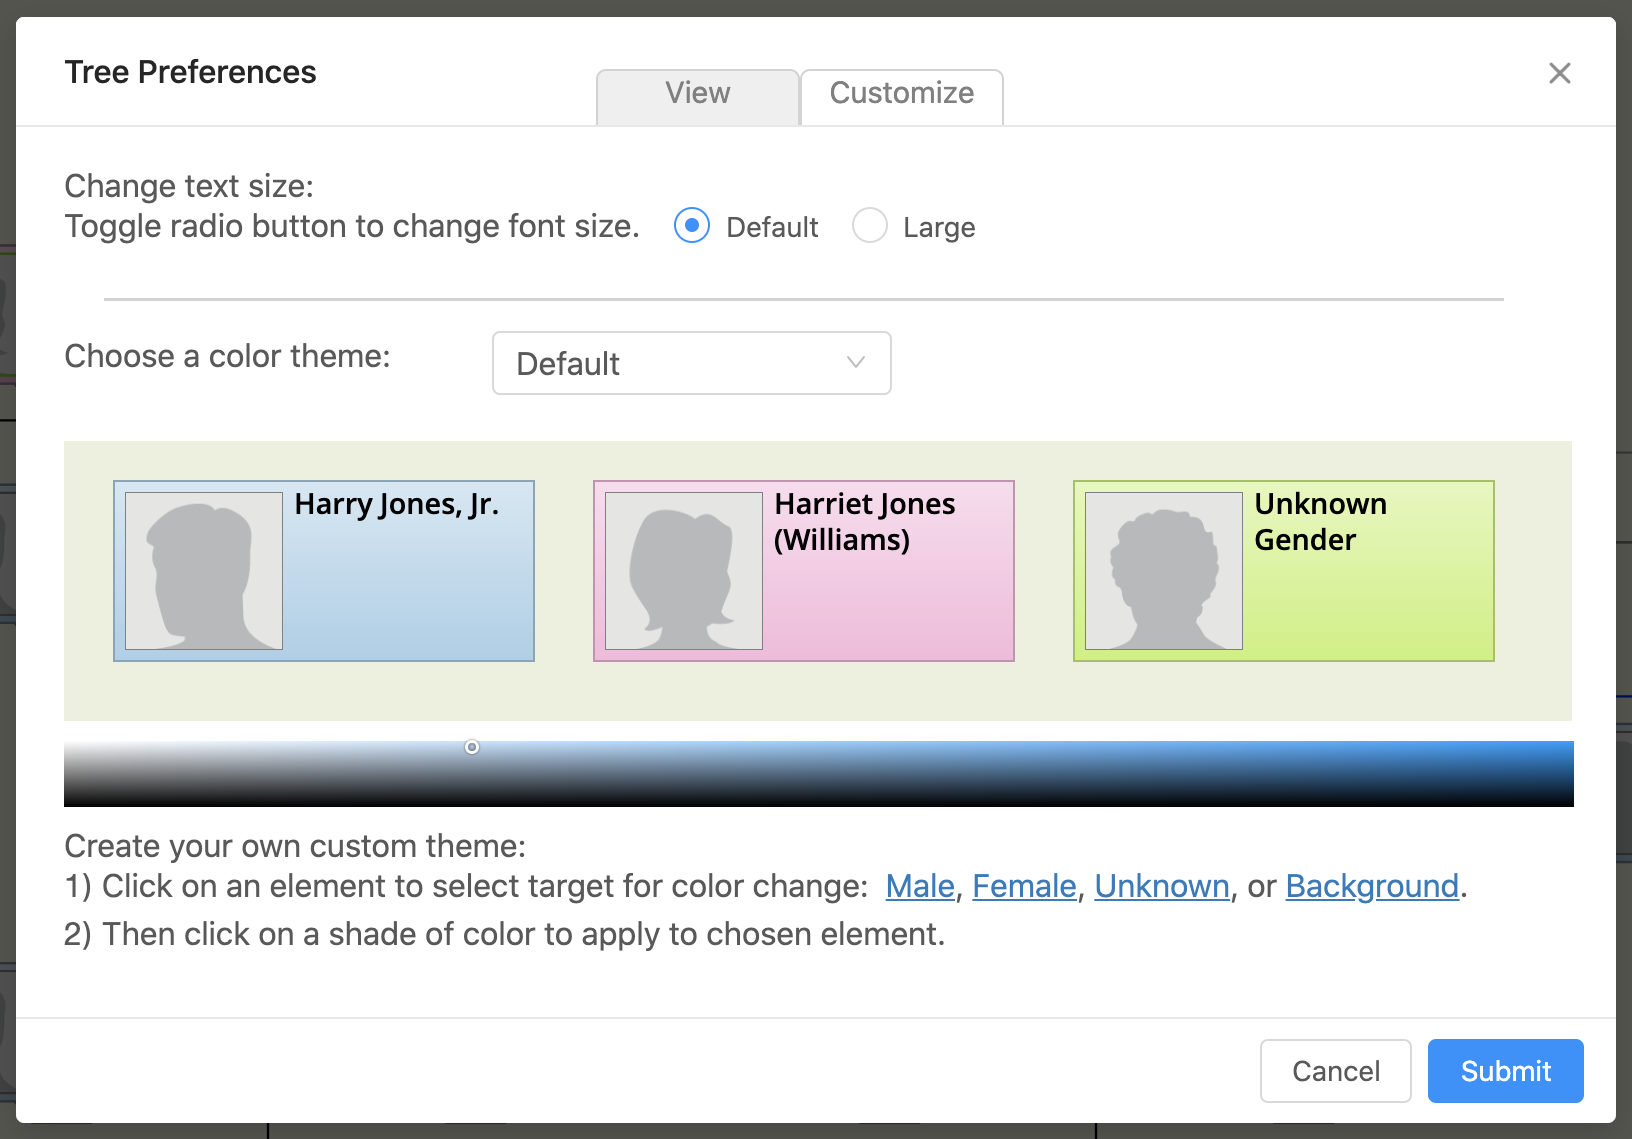Select the Large text size radio button
This screenshot has width=1632, height=1139.
[870, 226]
